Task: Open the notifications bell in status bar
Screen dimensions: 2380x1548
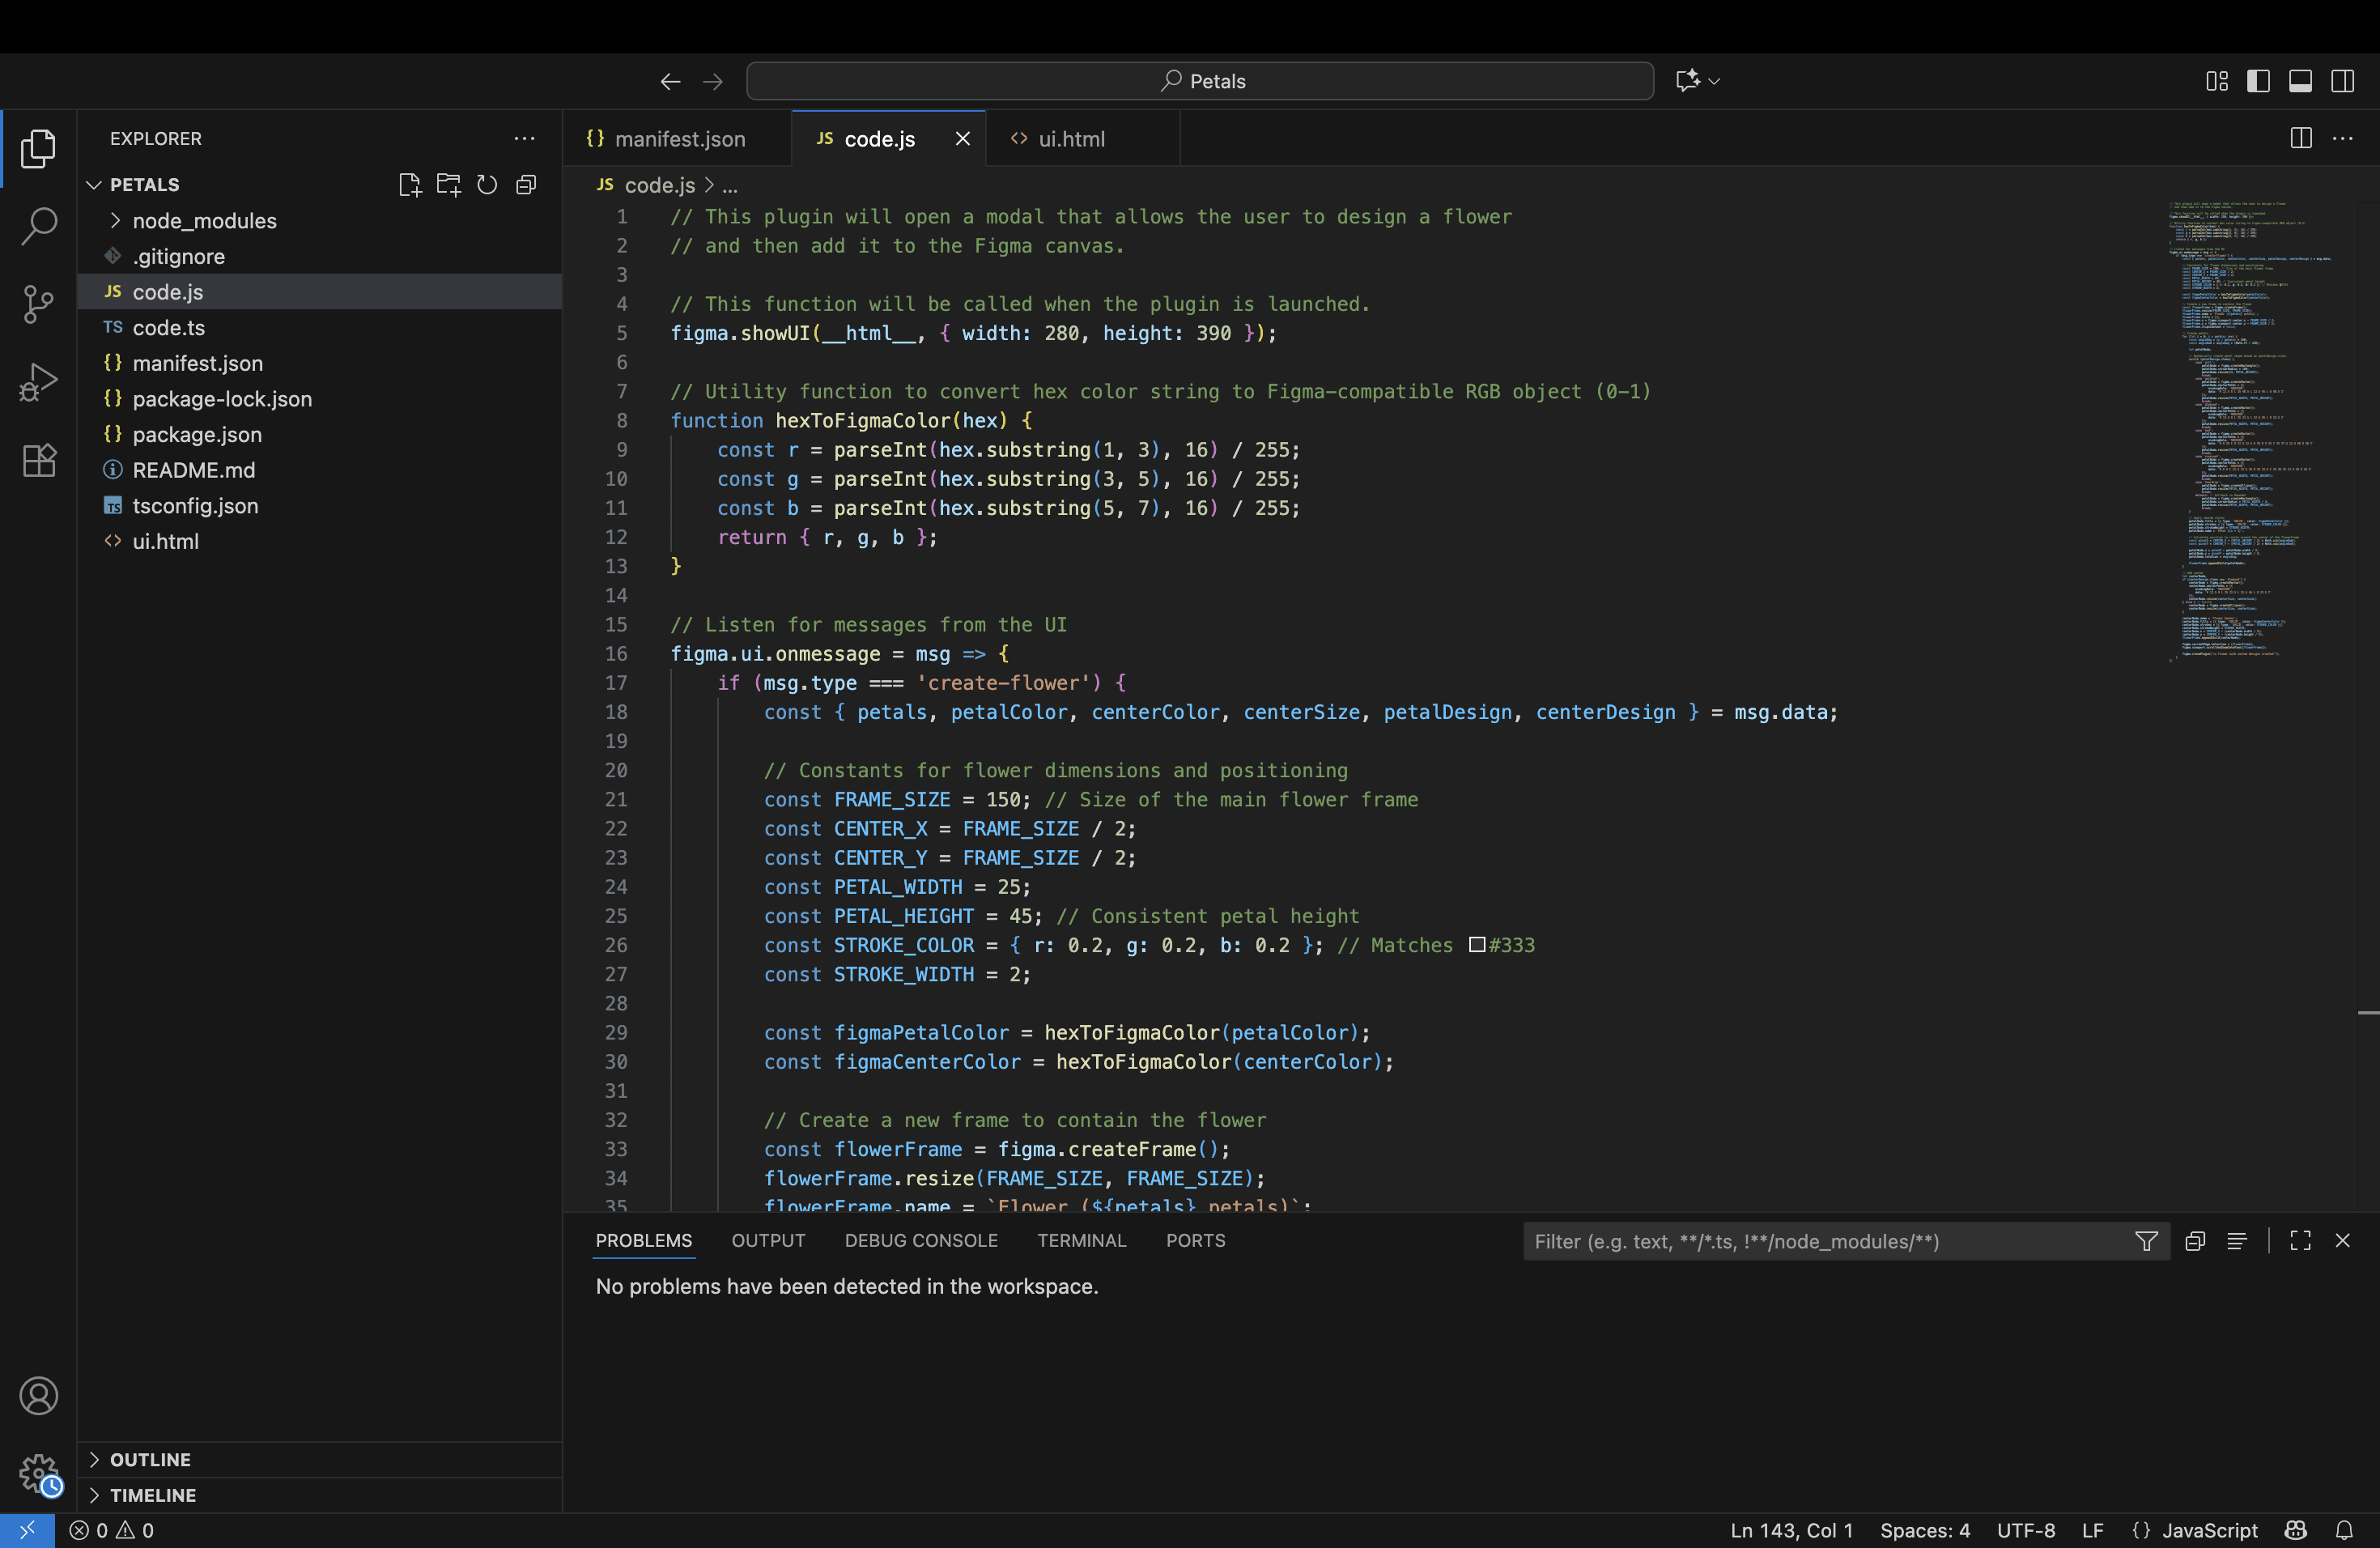Action: pyautogui.click(x=2344, y=1530)
